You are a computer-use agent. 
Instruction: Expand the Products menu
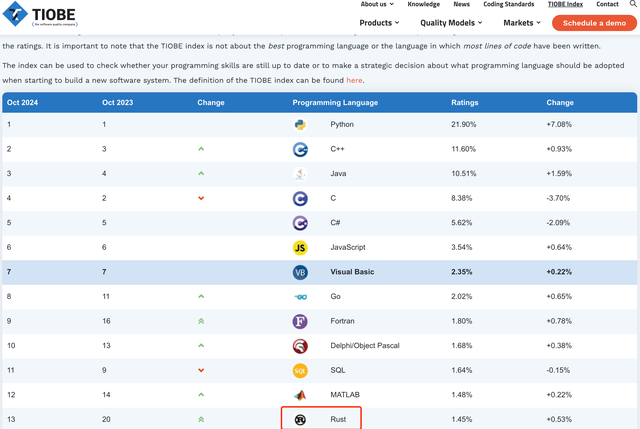coord(379,23)
